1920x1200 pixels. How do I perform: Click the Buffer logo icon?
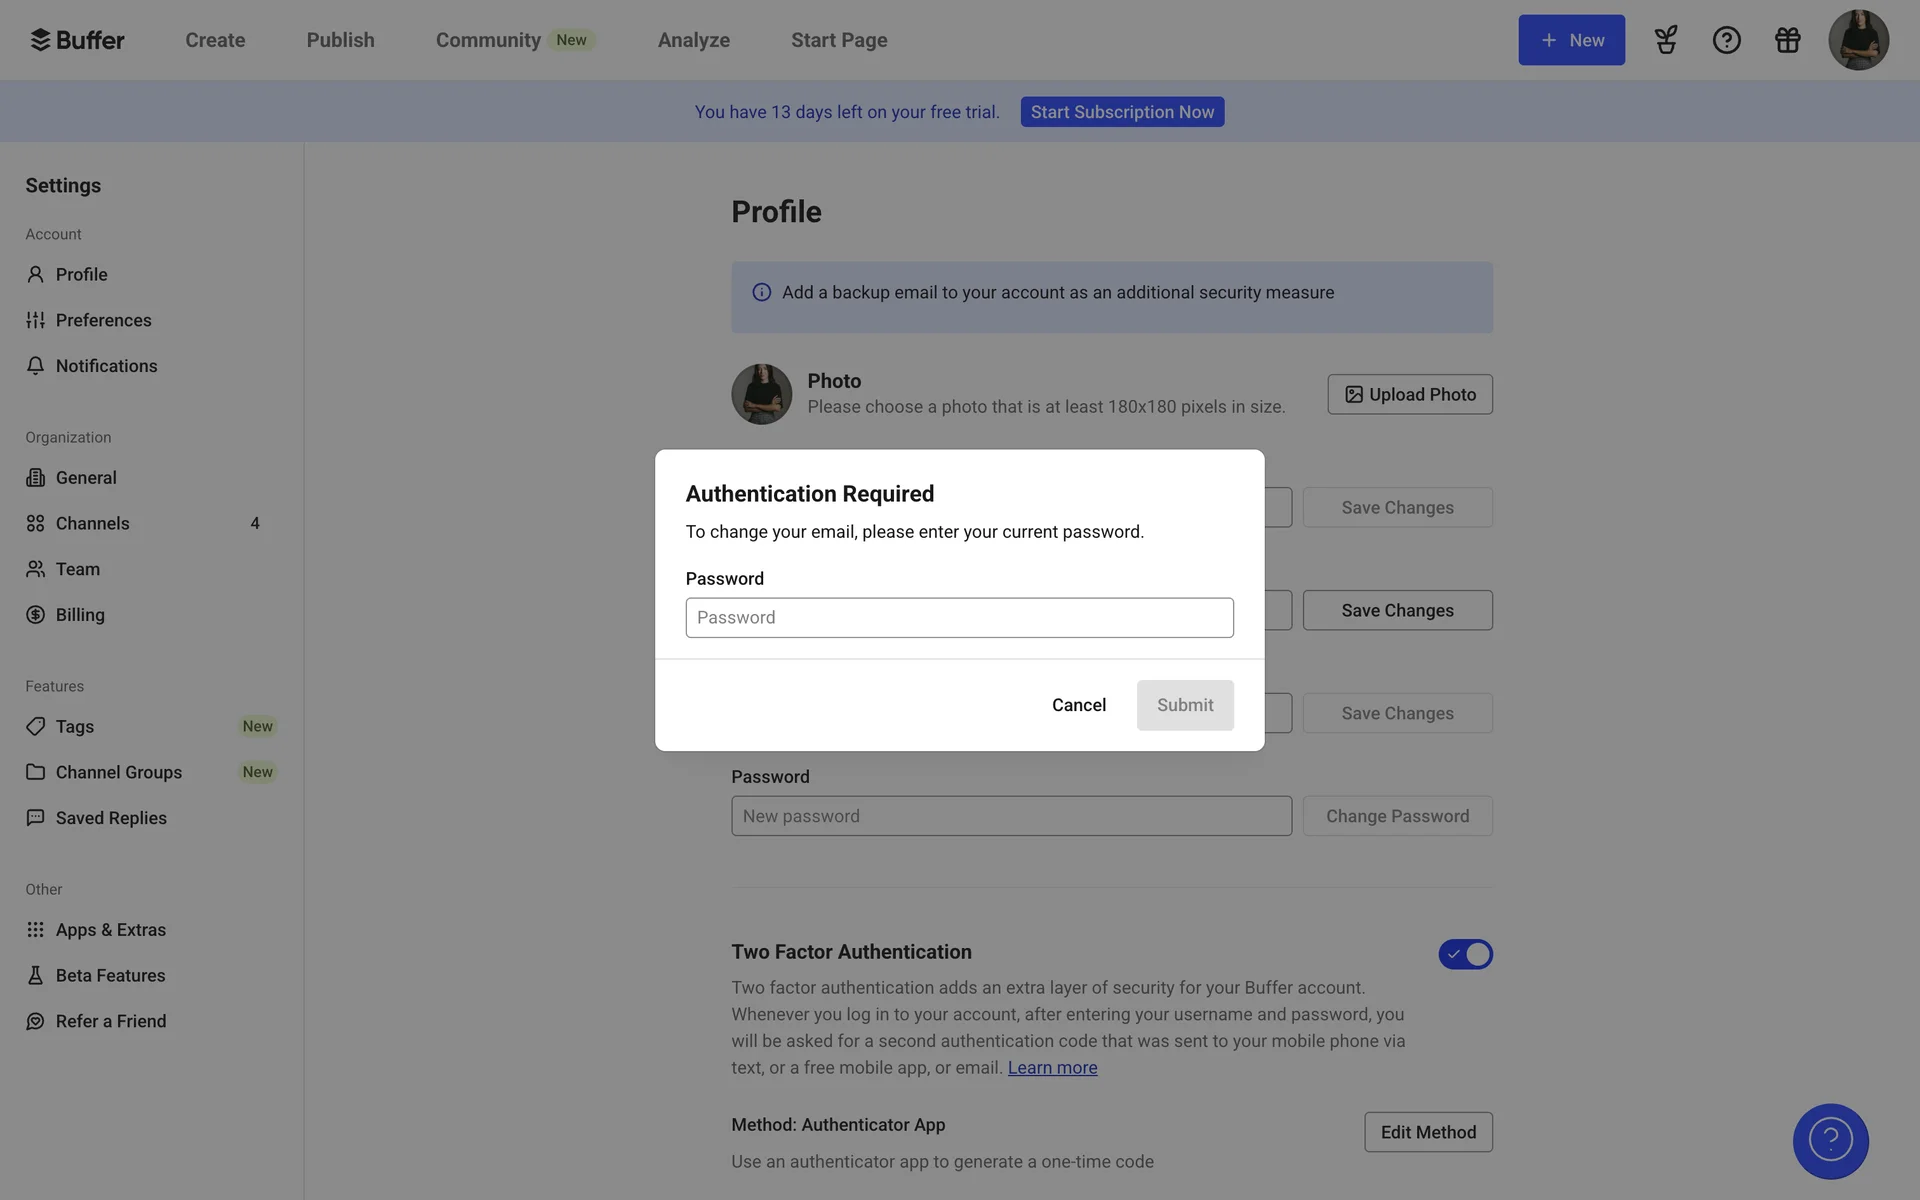pos(40,40)
